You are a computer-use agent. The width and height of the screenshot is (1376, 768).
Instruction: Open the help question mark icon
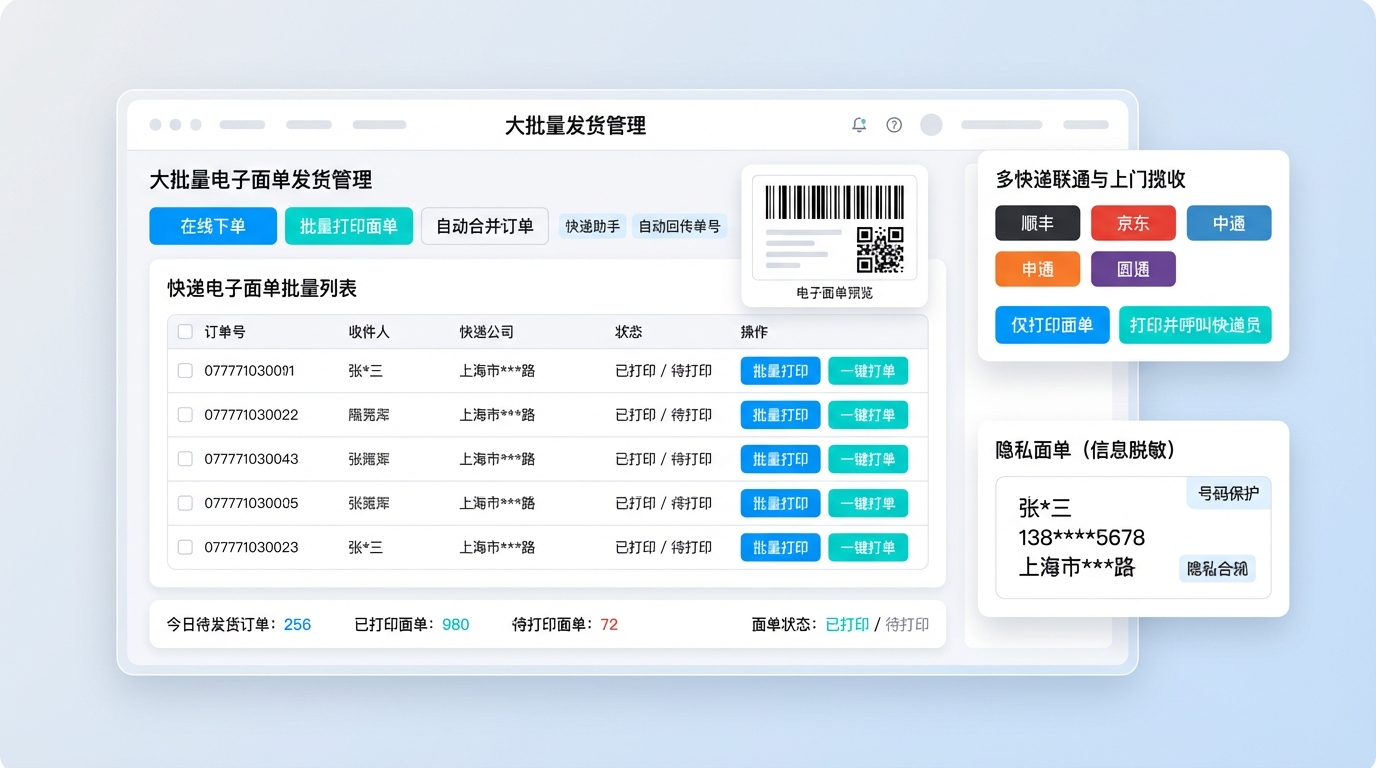[x=894, y=125]
